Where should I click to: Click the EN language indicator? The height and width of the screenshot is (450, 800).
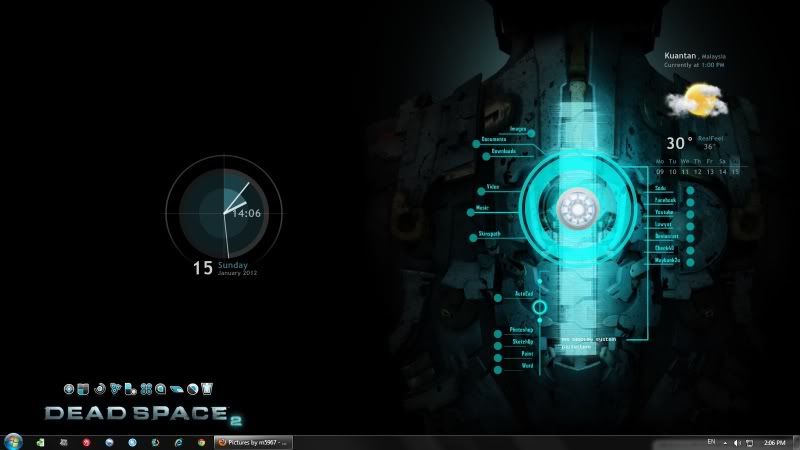(x=711, y=442)
